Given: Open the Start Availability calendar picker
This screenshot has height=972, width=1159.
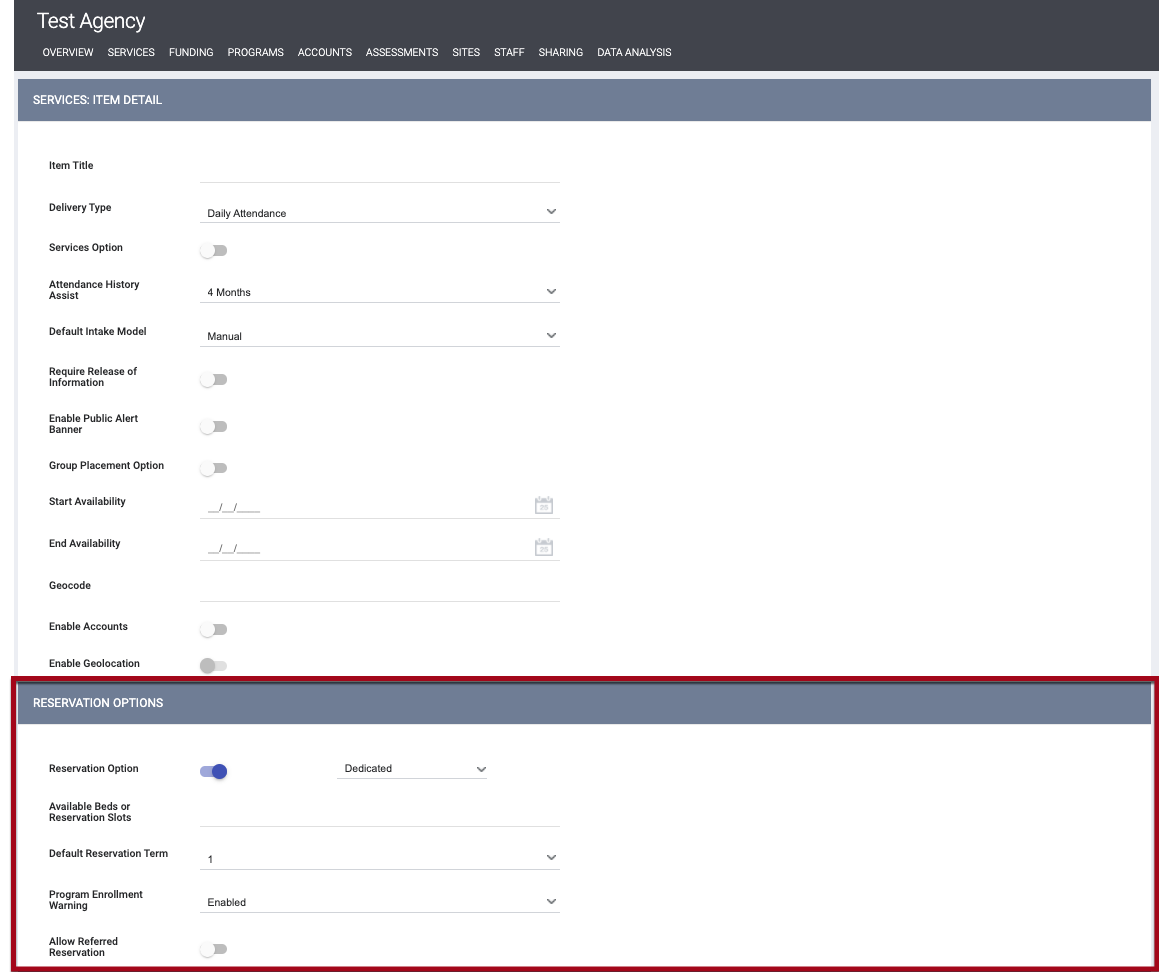Looking at the screenshot, I should pyautogui.click(x=543, y=506).
